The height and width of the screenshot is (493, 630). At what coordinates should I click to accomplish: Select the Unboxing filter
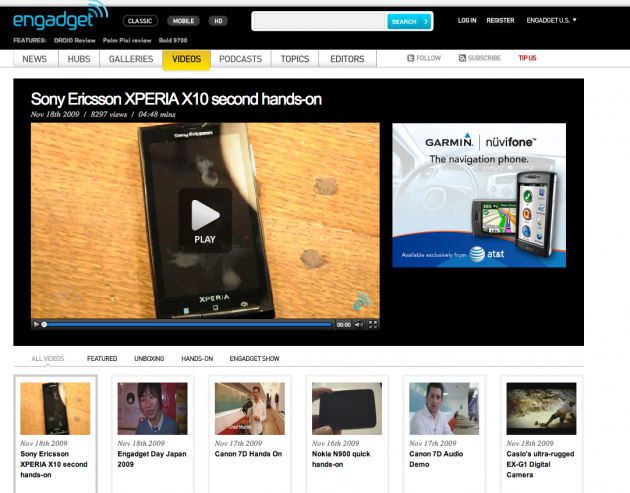coord(149,359)
